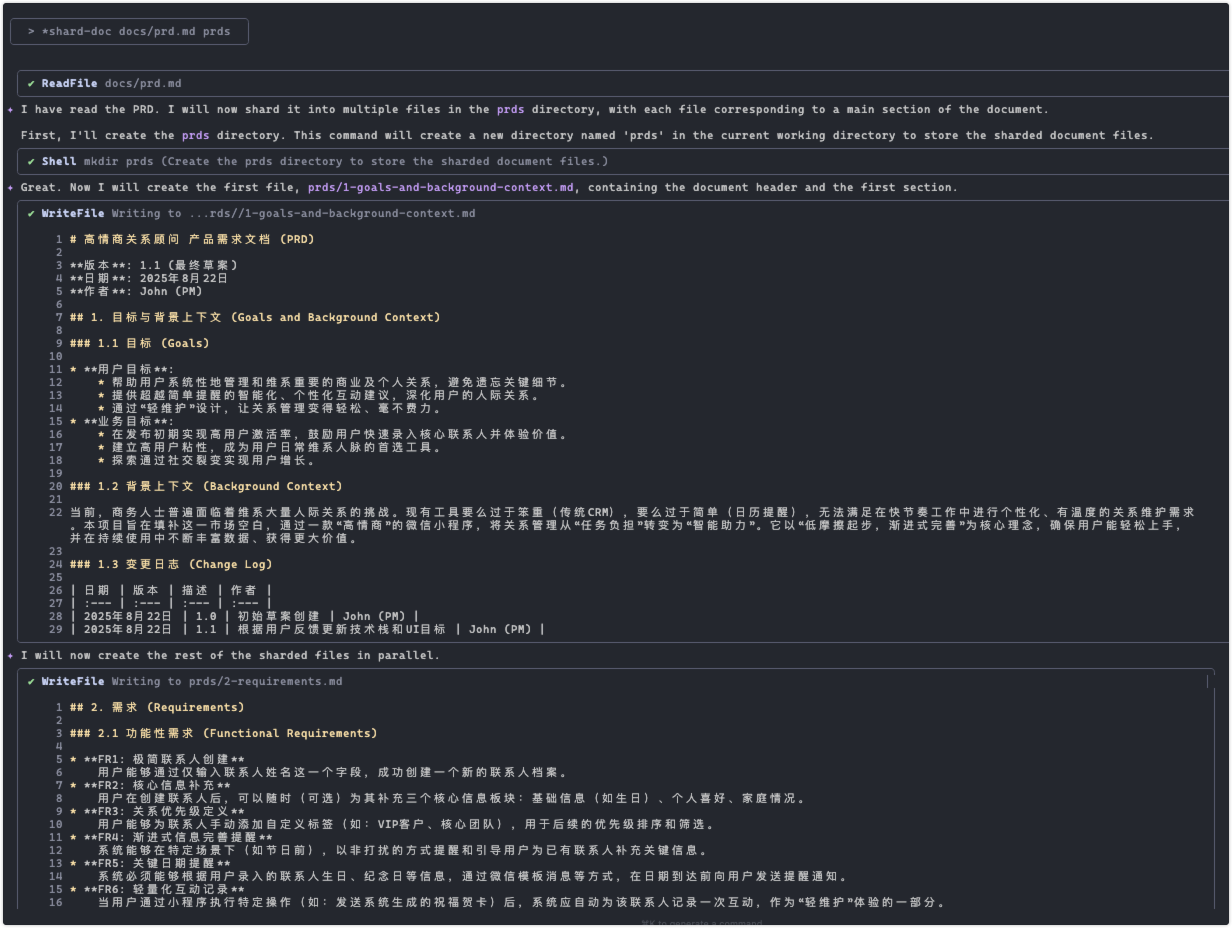Image resolution: width=1232 pixels, height=928 pixels.
Task: Click the green checkmark beside ReadFile
Action: [x=32, y=84]
